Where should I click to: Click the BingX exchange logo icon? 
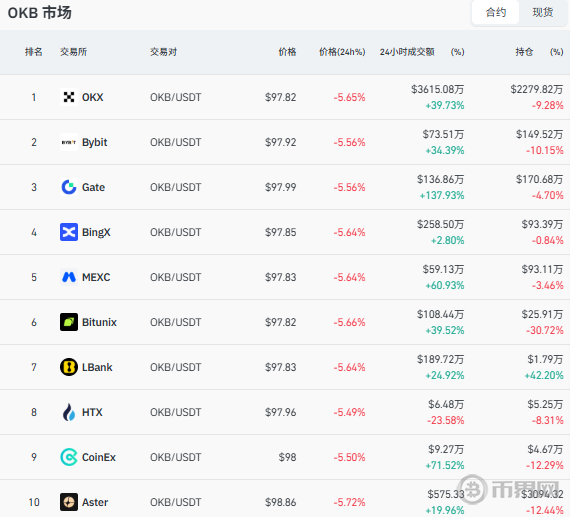pos(69,232)
